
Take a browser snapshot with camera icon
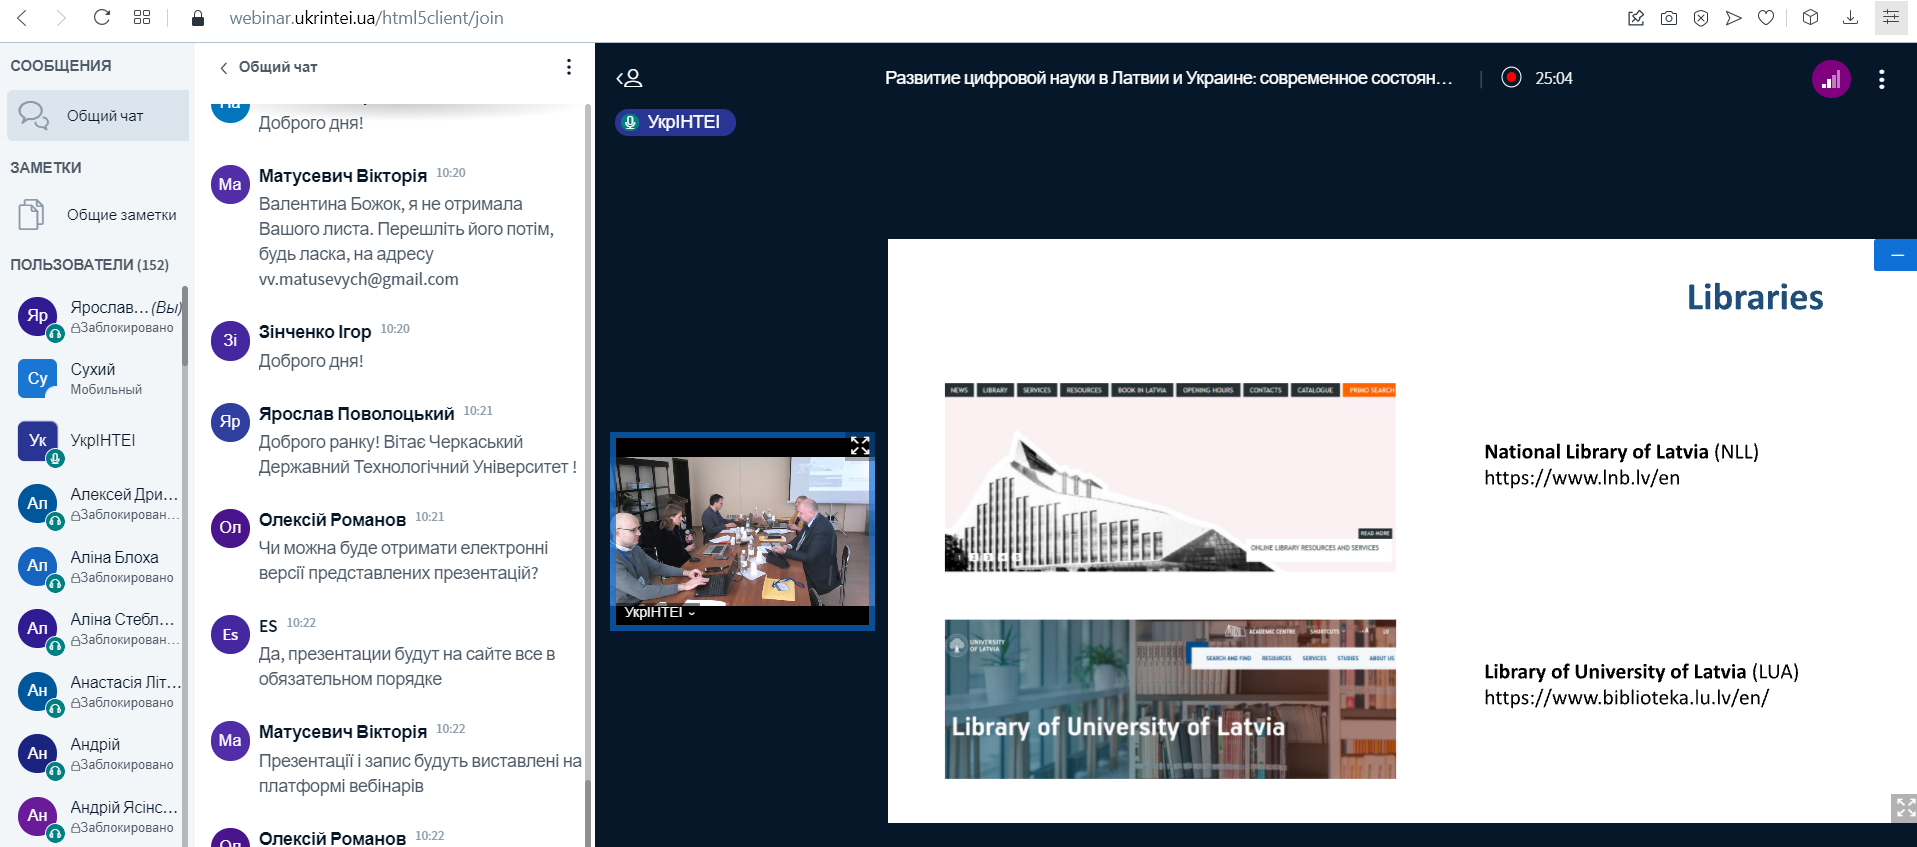[x=1668, y=18]
